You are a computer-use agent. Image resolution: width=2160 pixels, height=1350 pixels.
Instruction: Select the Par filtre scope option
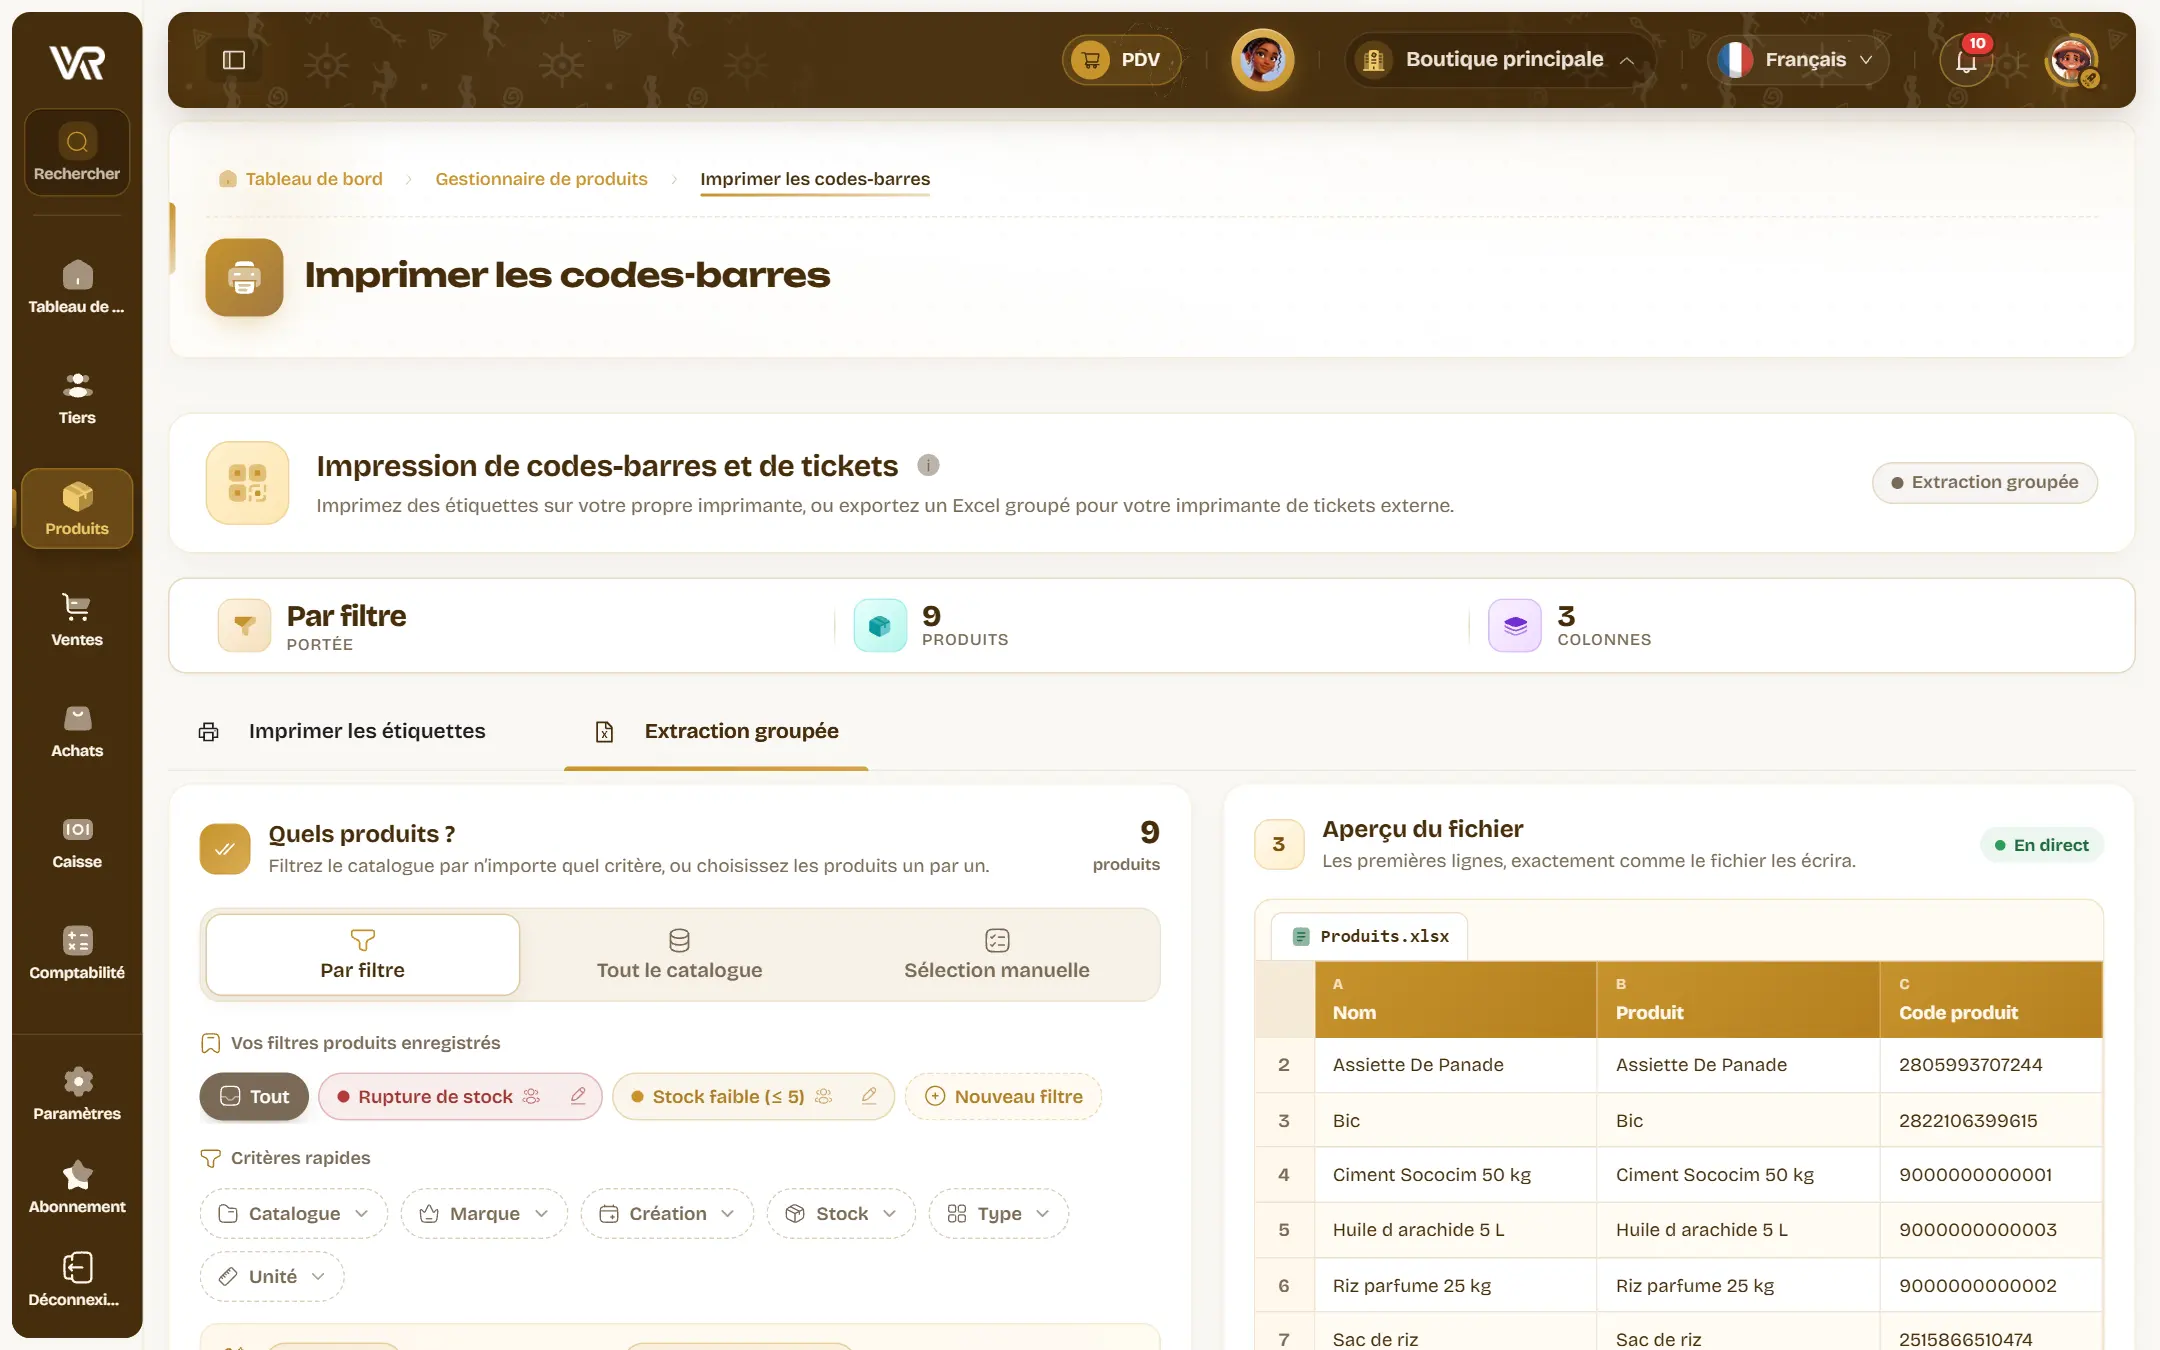(363, 954)
